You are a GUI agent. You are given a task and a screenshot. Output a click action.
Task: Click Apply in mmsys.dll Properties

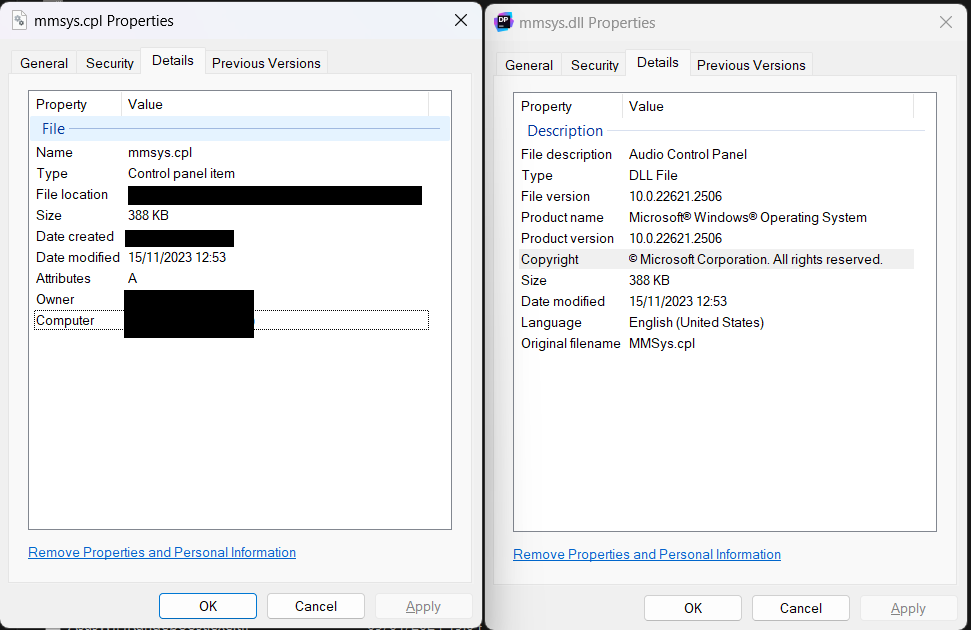(x=908, y=608)
